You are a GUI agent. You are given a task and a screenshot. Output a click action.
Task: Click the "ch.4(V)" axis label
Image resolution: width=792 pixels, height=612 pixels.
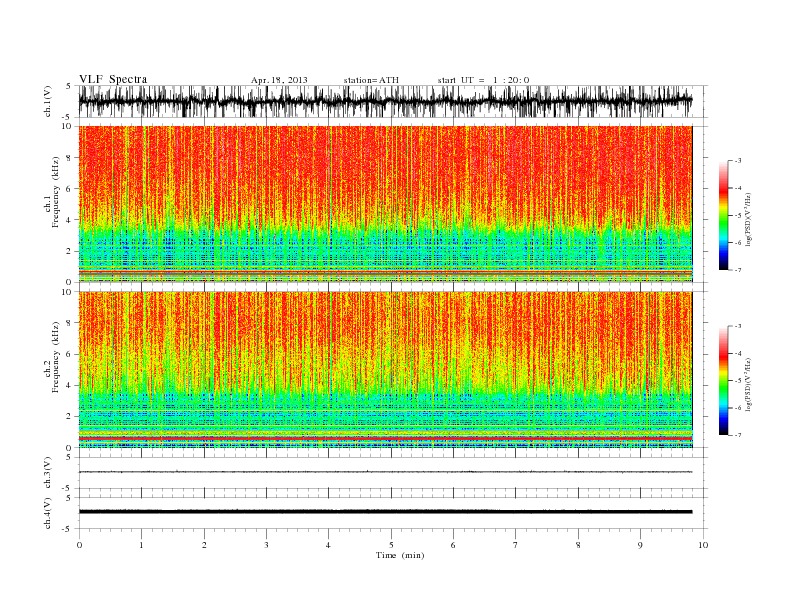pyautogui.click(x=48, y=513)
